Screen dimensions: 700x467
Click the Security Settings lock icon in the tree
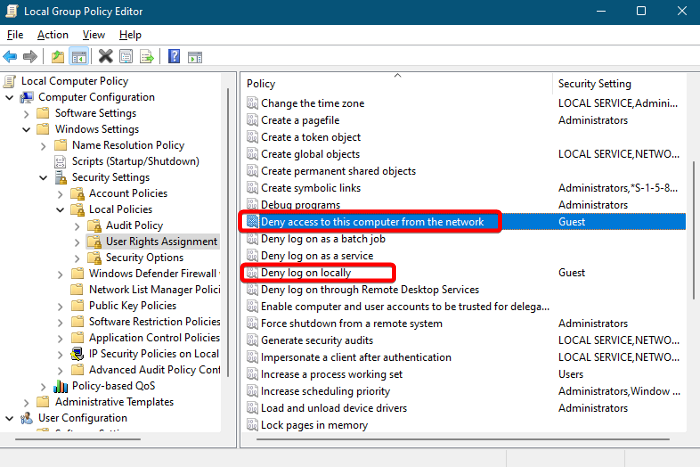pyautogui.click(x=60, y=178)
